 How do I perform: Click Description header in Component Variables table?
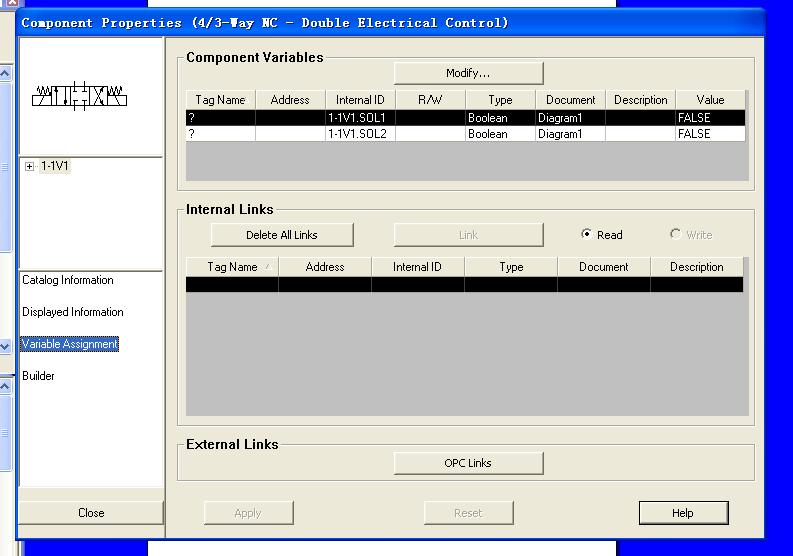[640, 100]
